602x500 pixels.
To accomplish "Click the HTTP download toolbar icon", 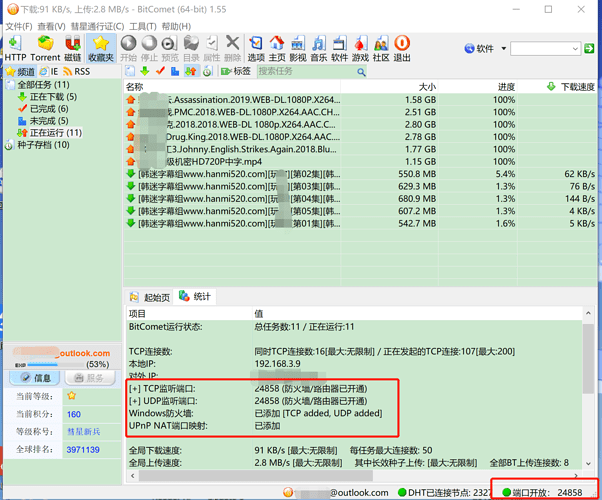I will coord(15,48).
